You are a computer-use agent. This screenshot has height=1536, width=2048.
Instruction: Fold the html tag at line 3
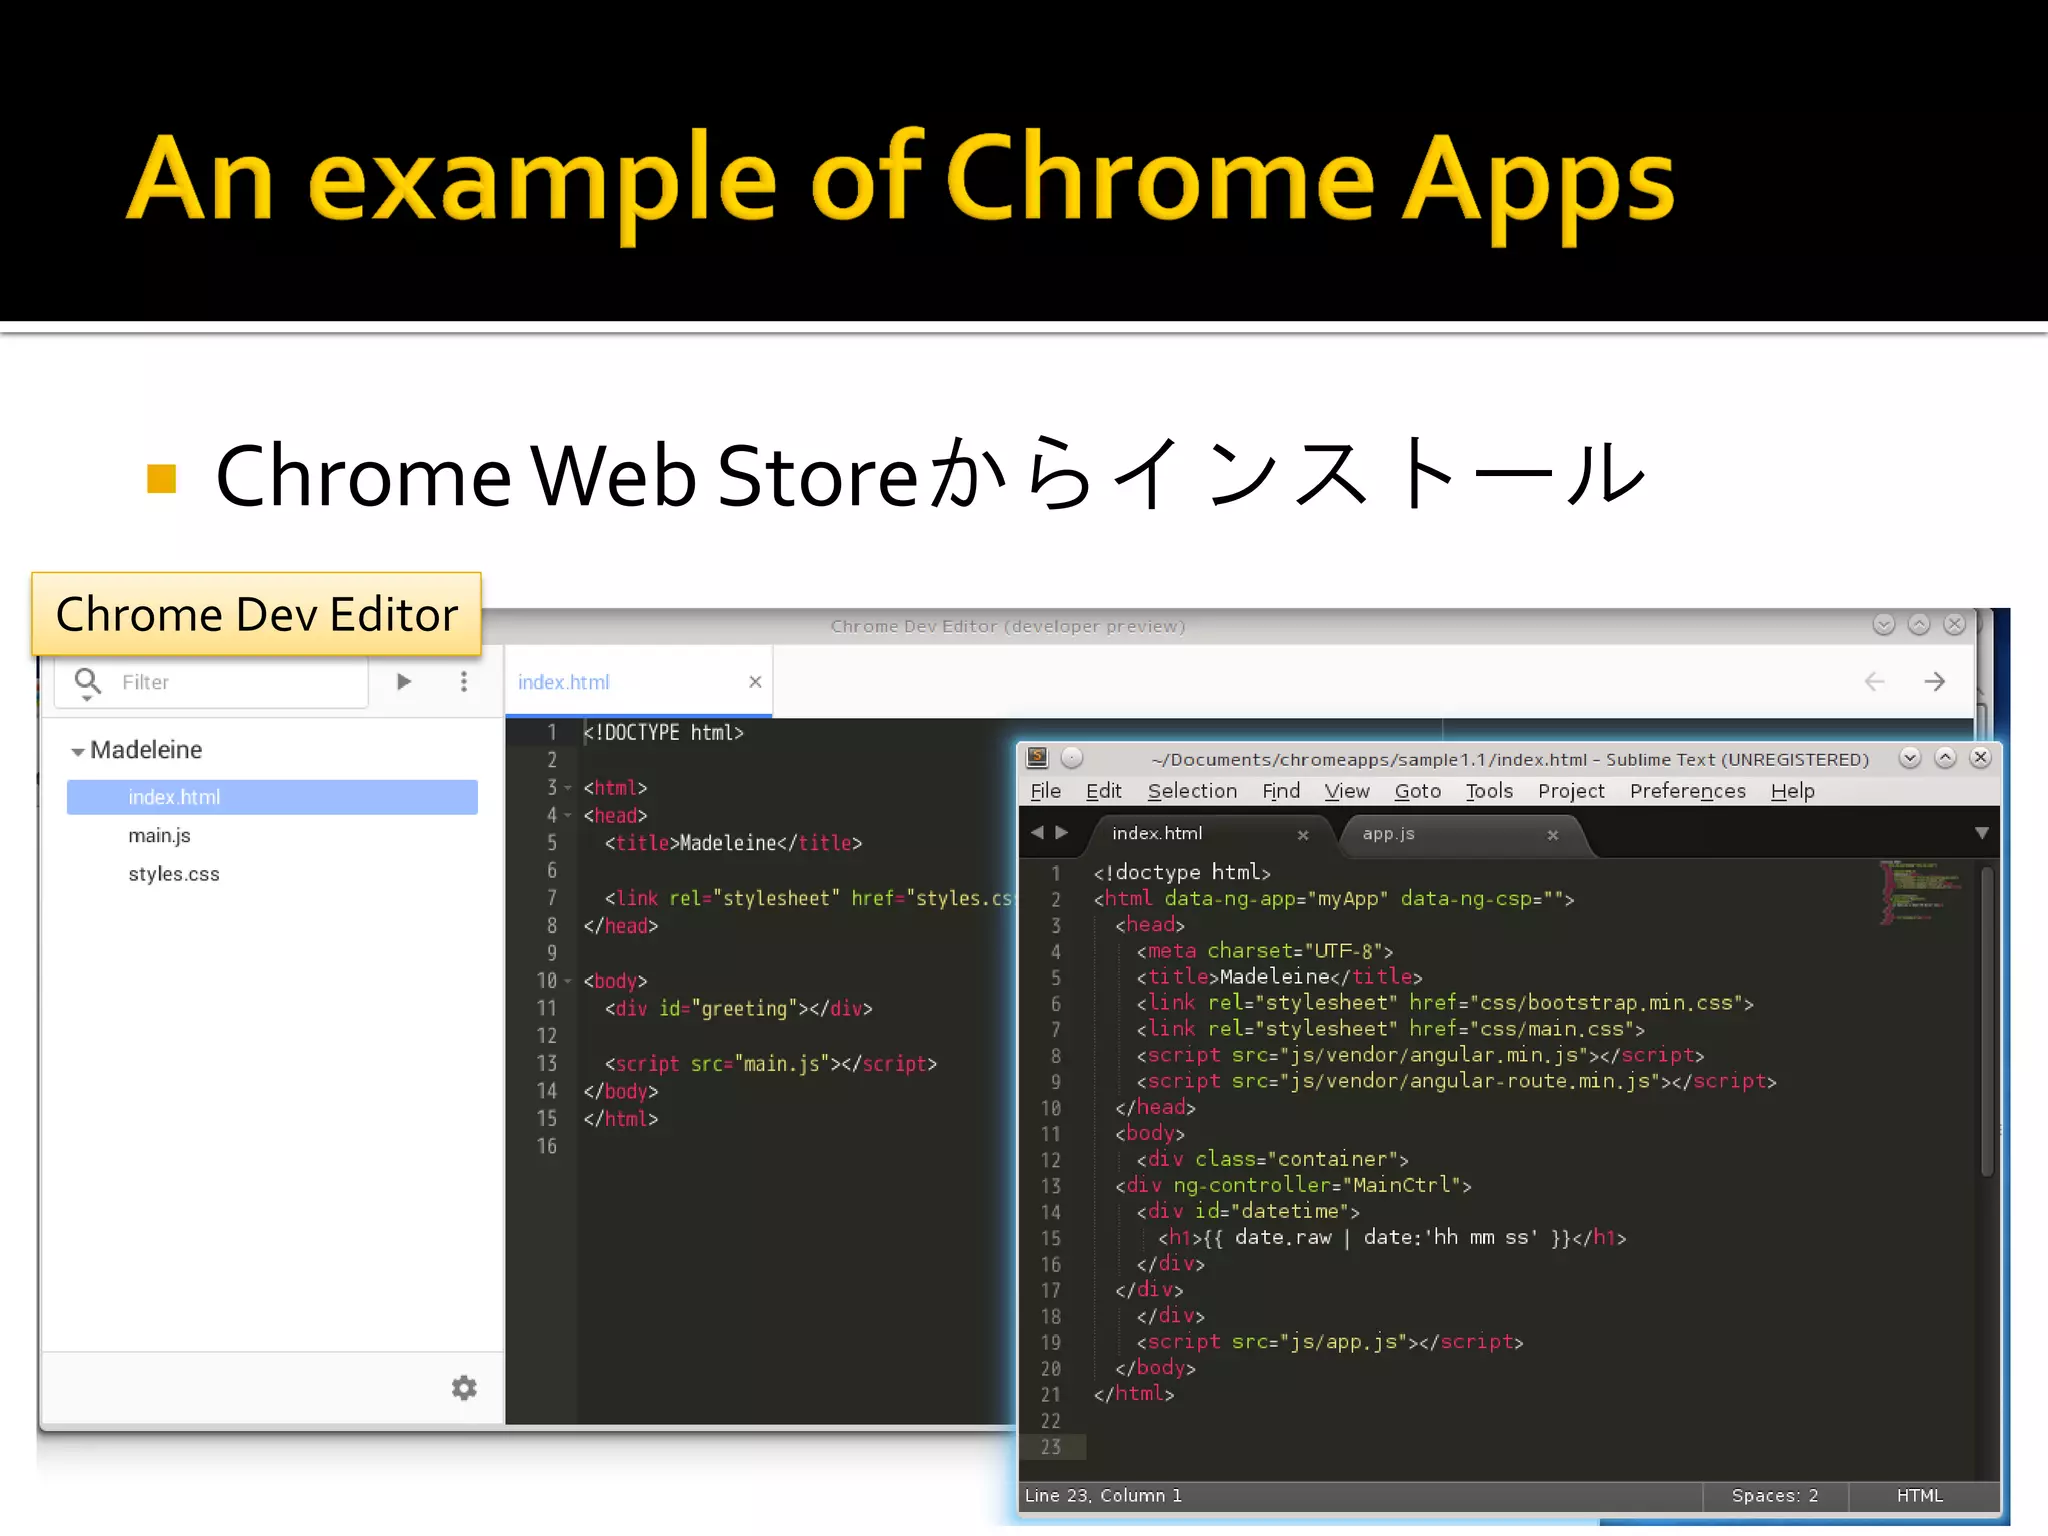coord(568,788)
